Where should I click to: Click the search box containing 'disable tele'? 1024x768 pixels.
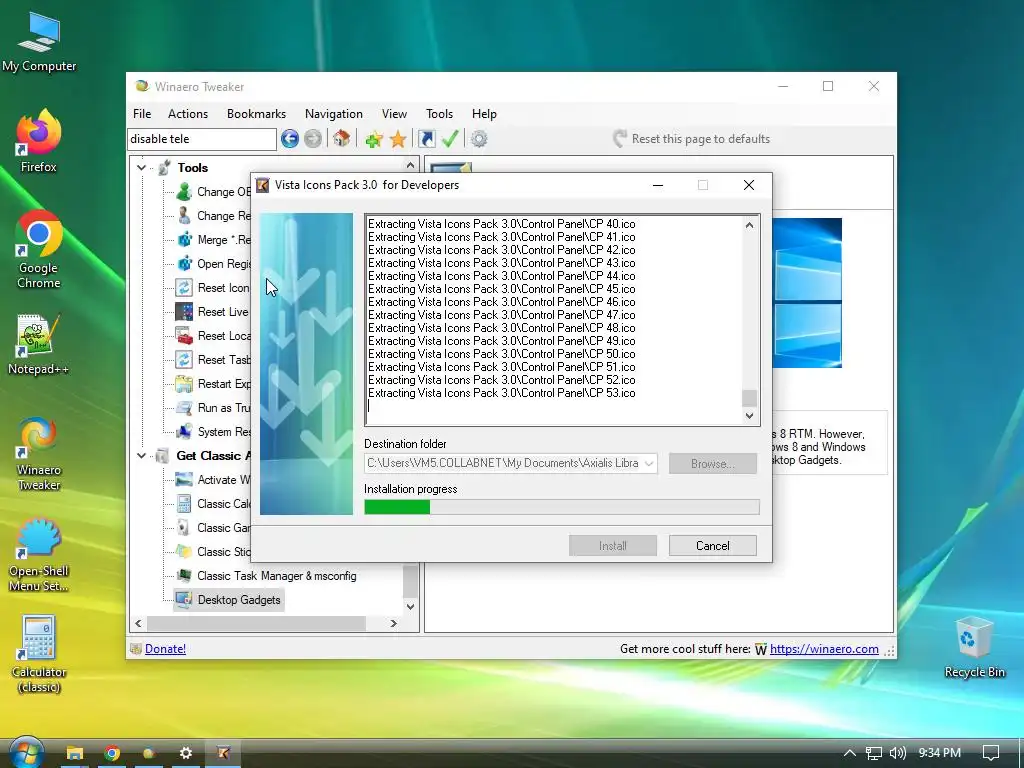point(202,139)
